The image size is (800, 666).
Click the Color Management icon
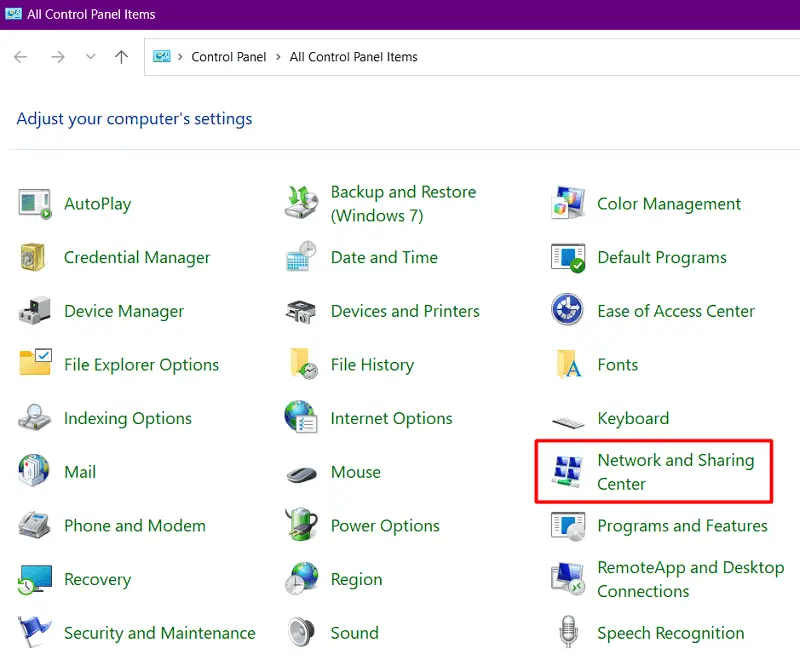tap(568, 204)
